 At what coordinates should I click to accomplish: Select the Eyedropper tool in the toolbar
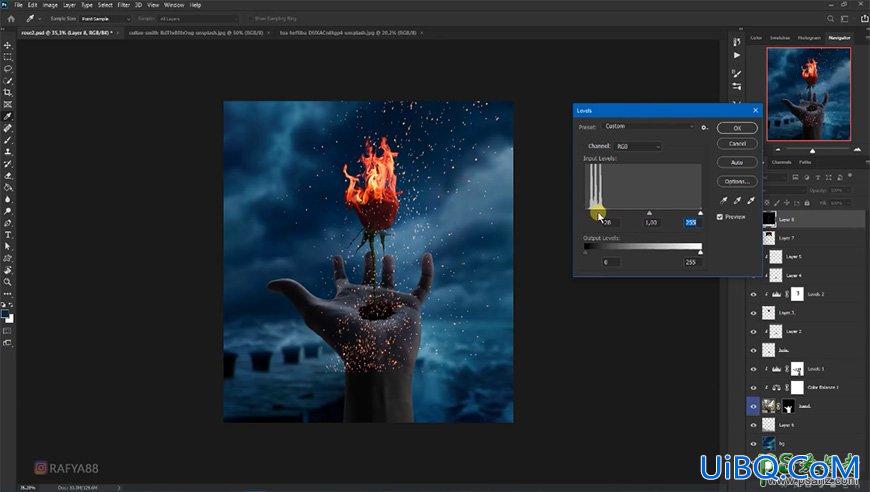pos(7,116)
